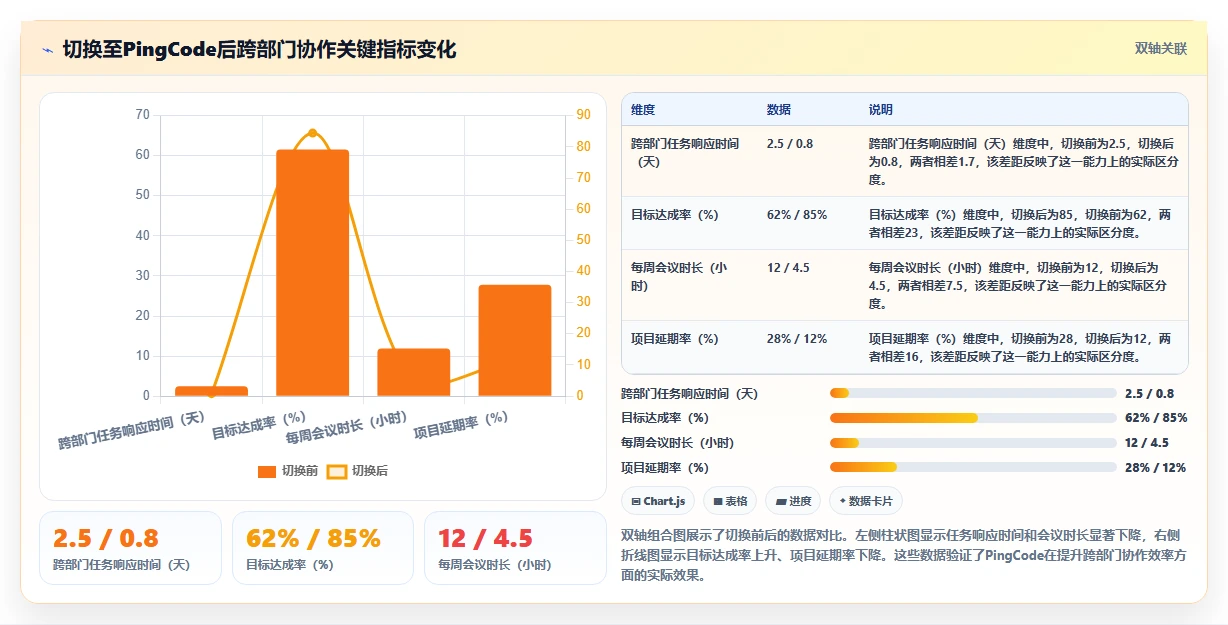Click the 每周会议时长 progress bar
The image size is (1228, 625).
[x=973, y=443]
